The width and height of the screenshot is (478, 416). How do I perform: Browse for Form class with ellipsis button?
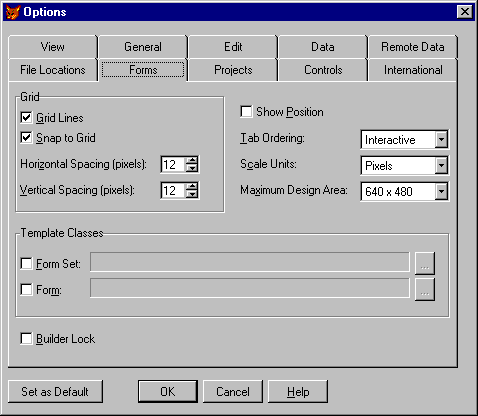(425, 289)
